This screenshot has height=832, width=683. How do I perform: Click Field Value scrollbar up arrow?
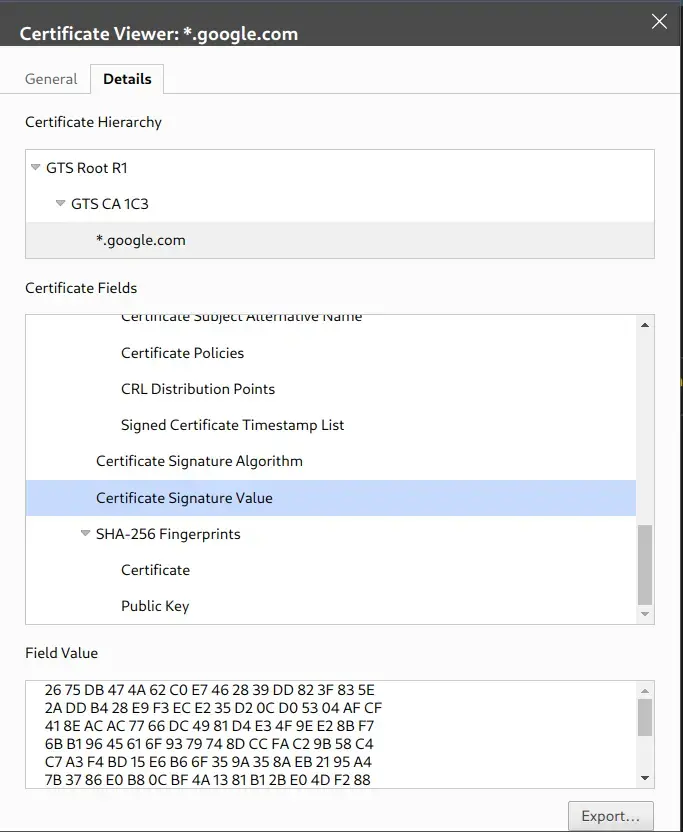[645, 691]
